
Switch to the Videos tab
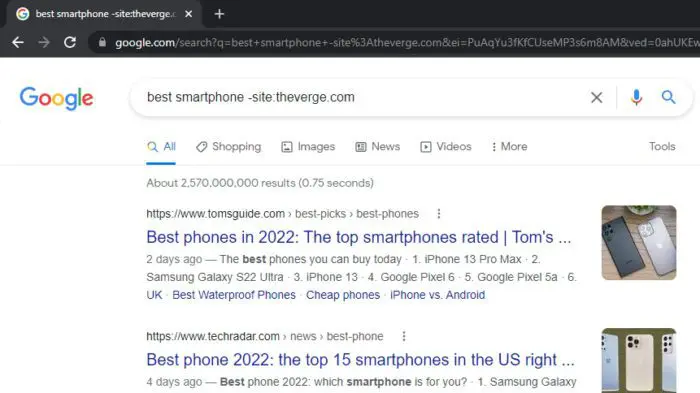click(446, 146)
